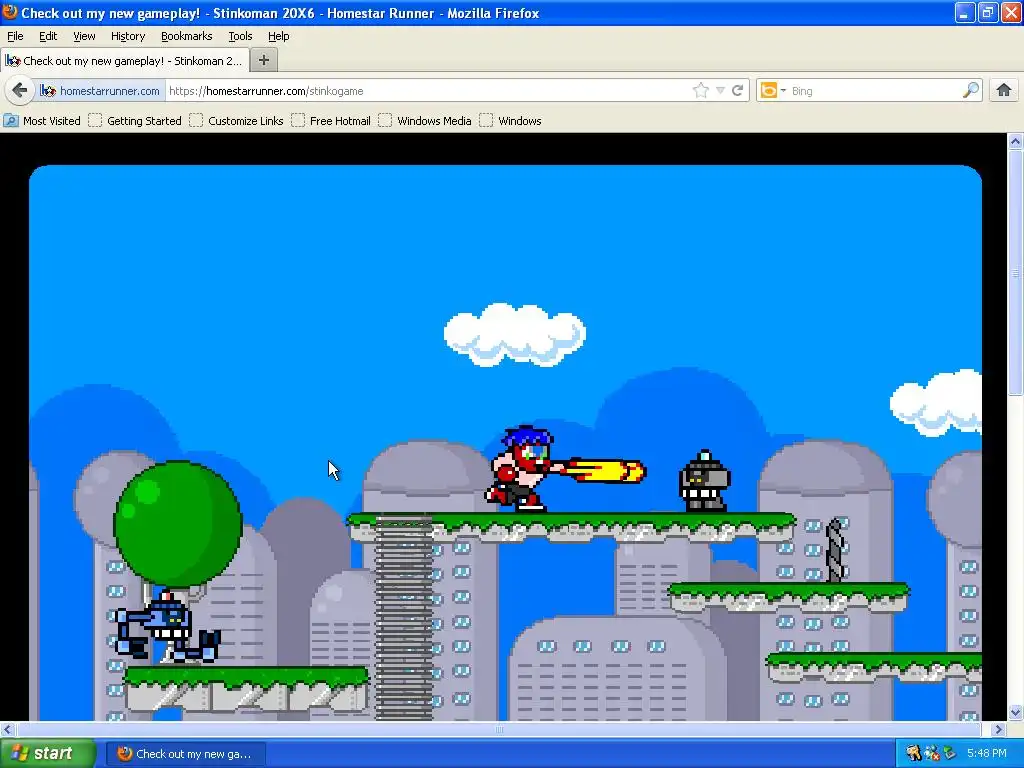Viewport: 1024px width, 768px height.
Task: Click the system tray clock showing 5:48 PM
Action: (987, 753)
